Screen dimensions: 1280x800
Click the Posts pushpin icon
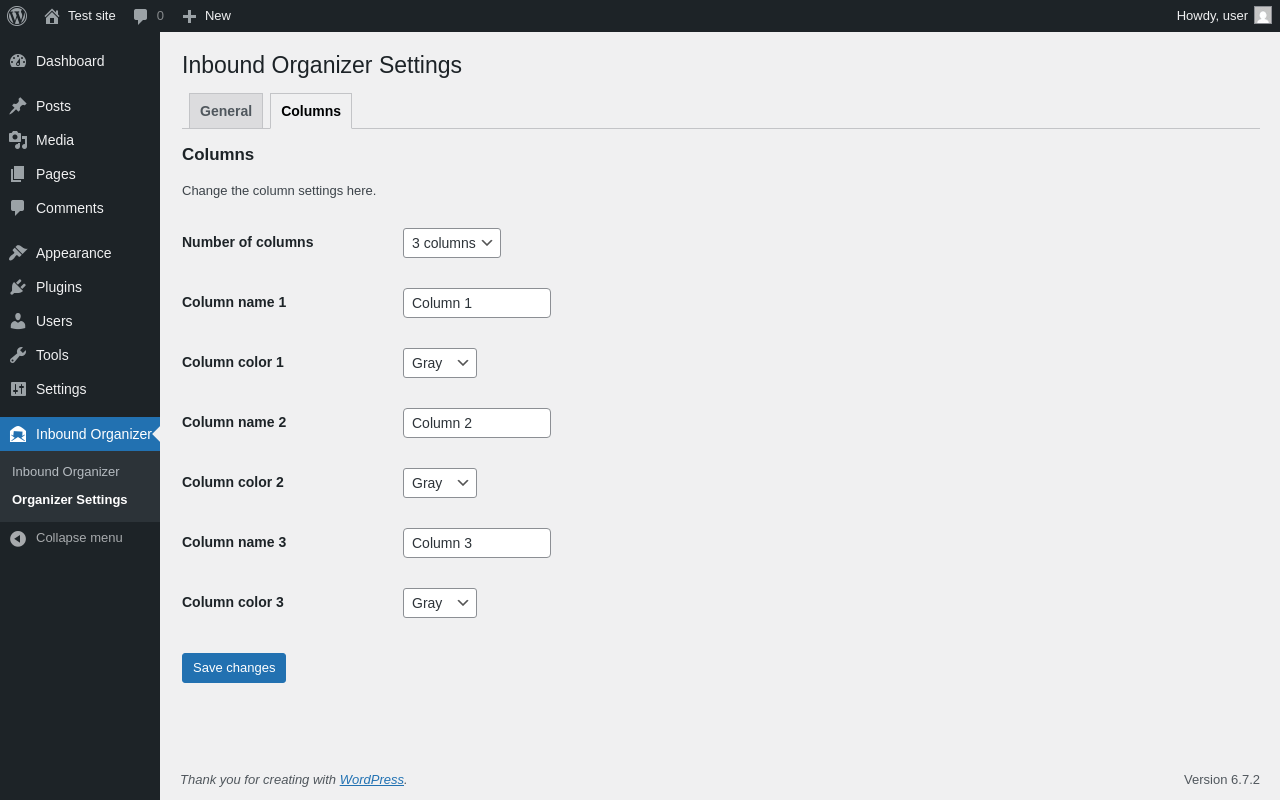point(18,106)
